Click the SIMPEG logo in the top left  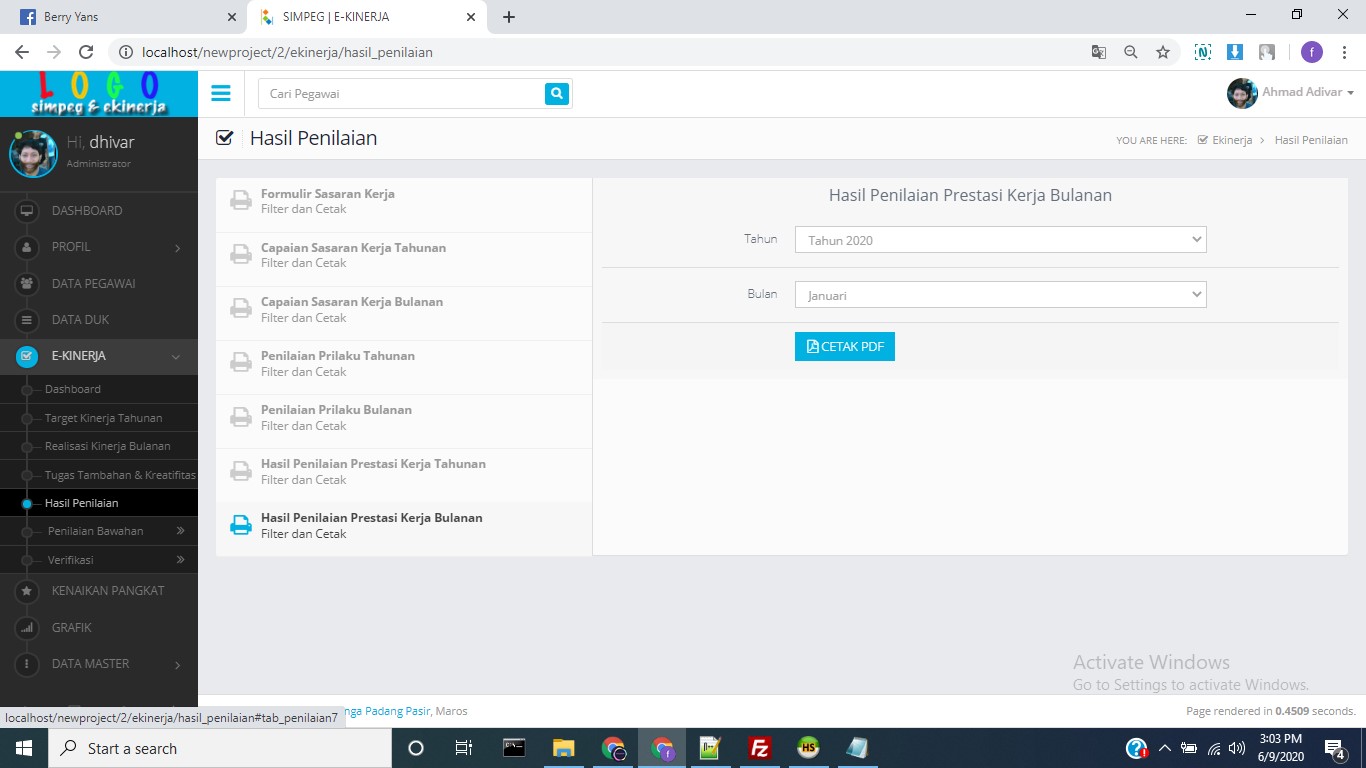click(97, 92)
